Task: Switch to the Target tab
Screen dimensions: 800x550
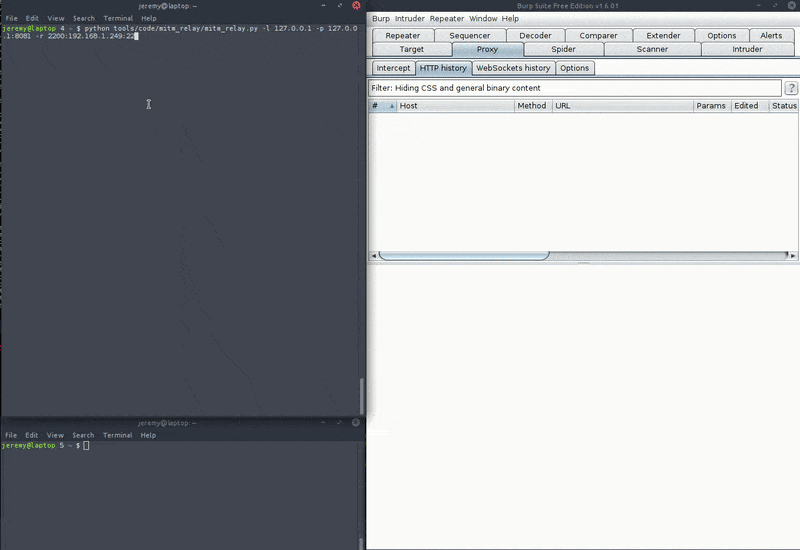Action: (x=412, y=49)
